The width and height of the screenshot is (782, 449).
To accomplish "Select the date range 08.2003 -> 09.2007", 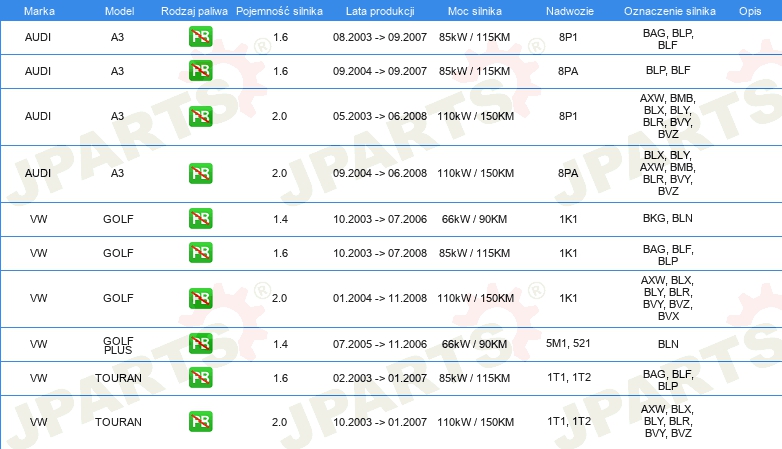I will pyautogui.click(x=380, y=37).
